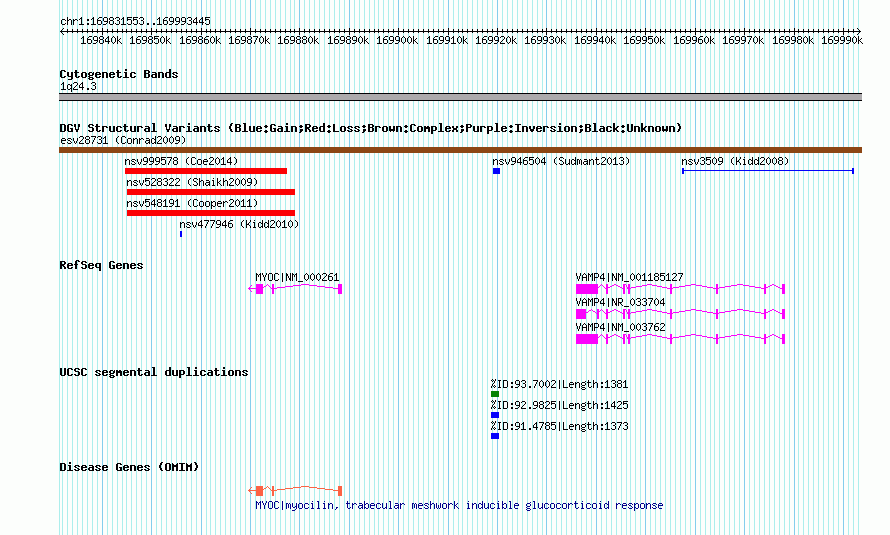This screenshot has height=535, width=890.
Task: Click the blue nsv946504 gain block
Action: click(x=497, y=171)
